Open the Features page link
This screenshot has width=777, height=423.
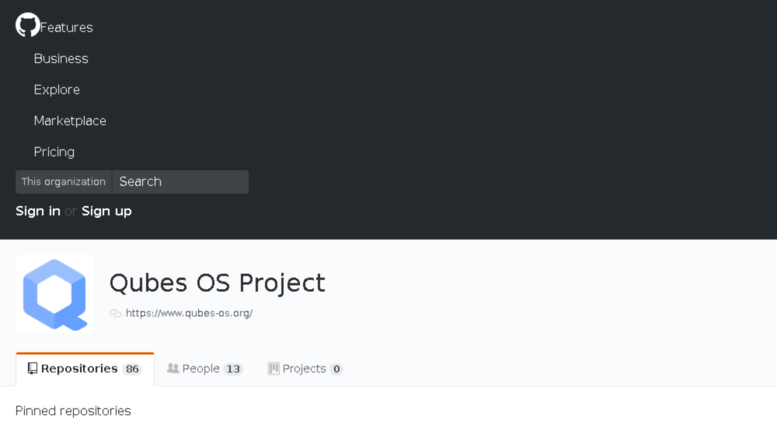[66, 28]
